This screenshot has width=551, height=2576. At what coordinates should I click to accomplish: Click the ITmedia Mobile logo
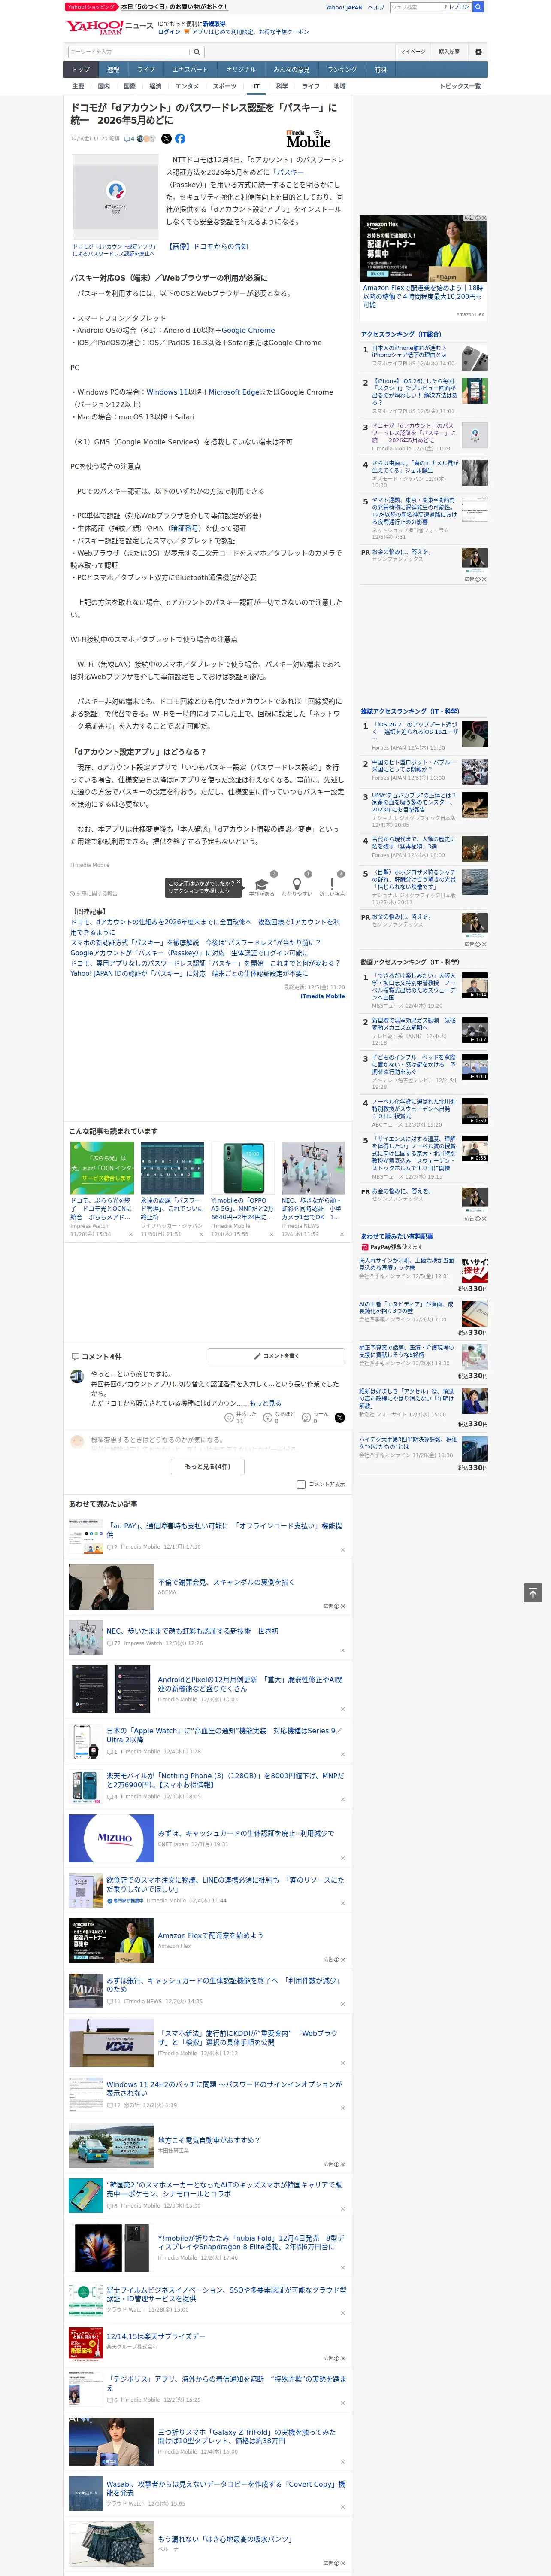coord(308,139)
